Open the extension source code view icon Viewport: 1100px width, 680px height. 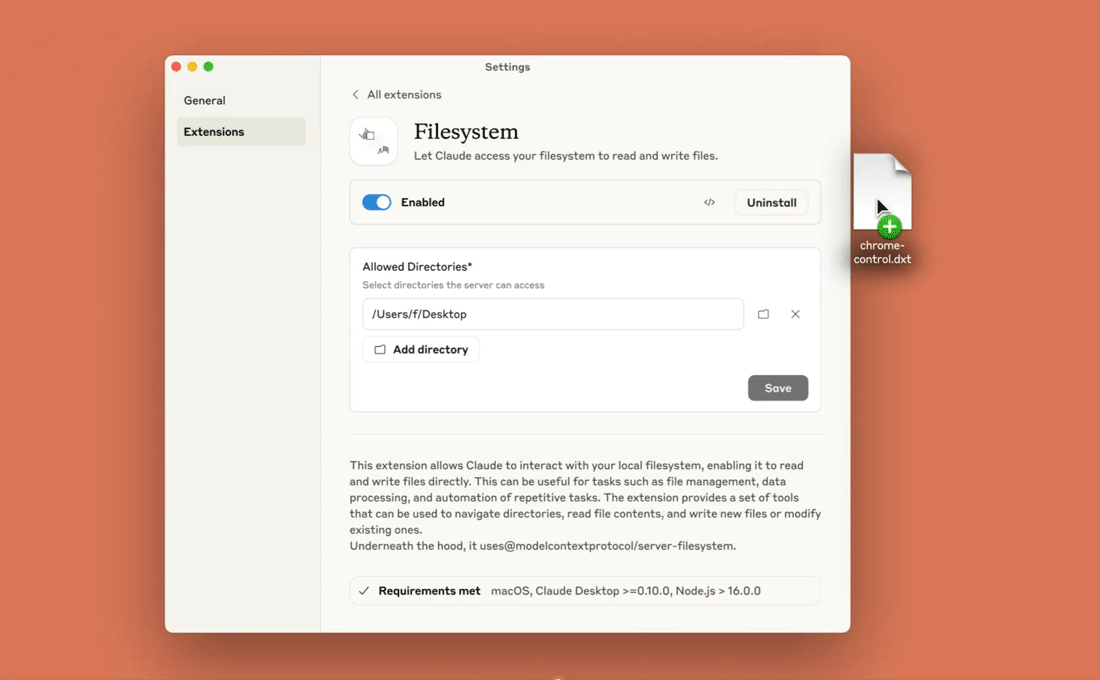[709, 202]
